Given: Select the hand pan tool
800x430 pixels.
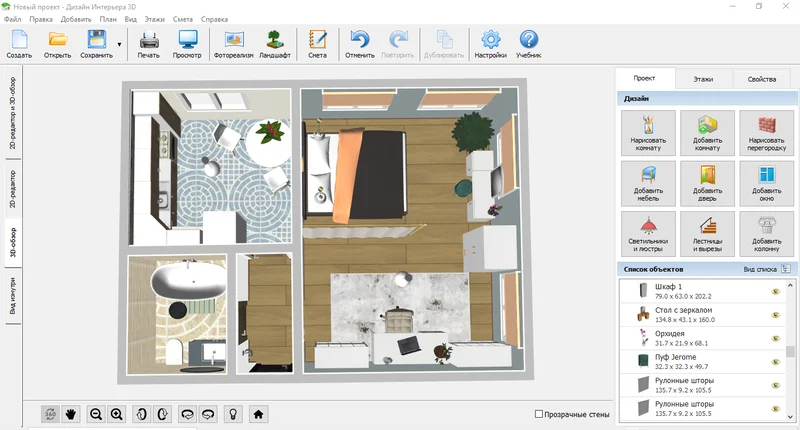Looking at the screenshot, I should 71,413.
